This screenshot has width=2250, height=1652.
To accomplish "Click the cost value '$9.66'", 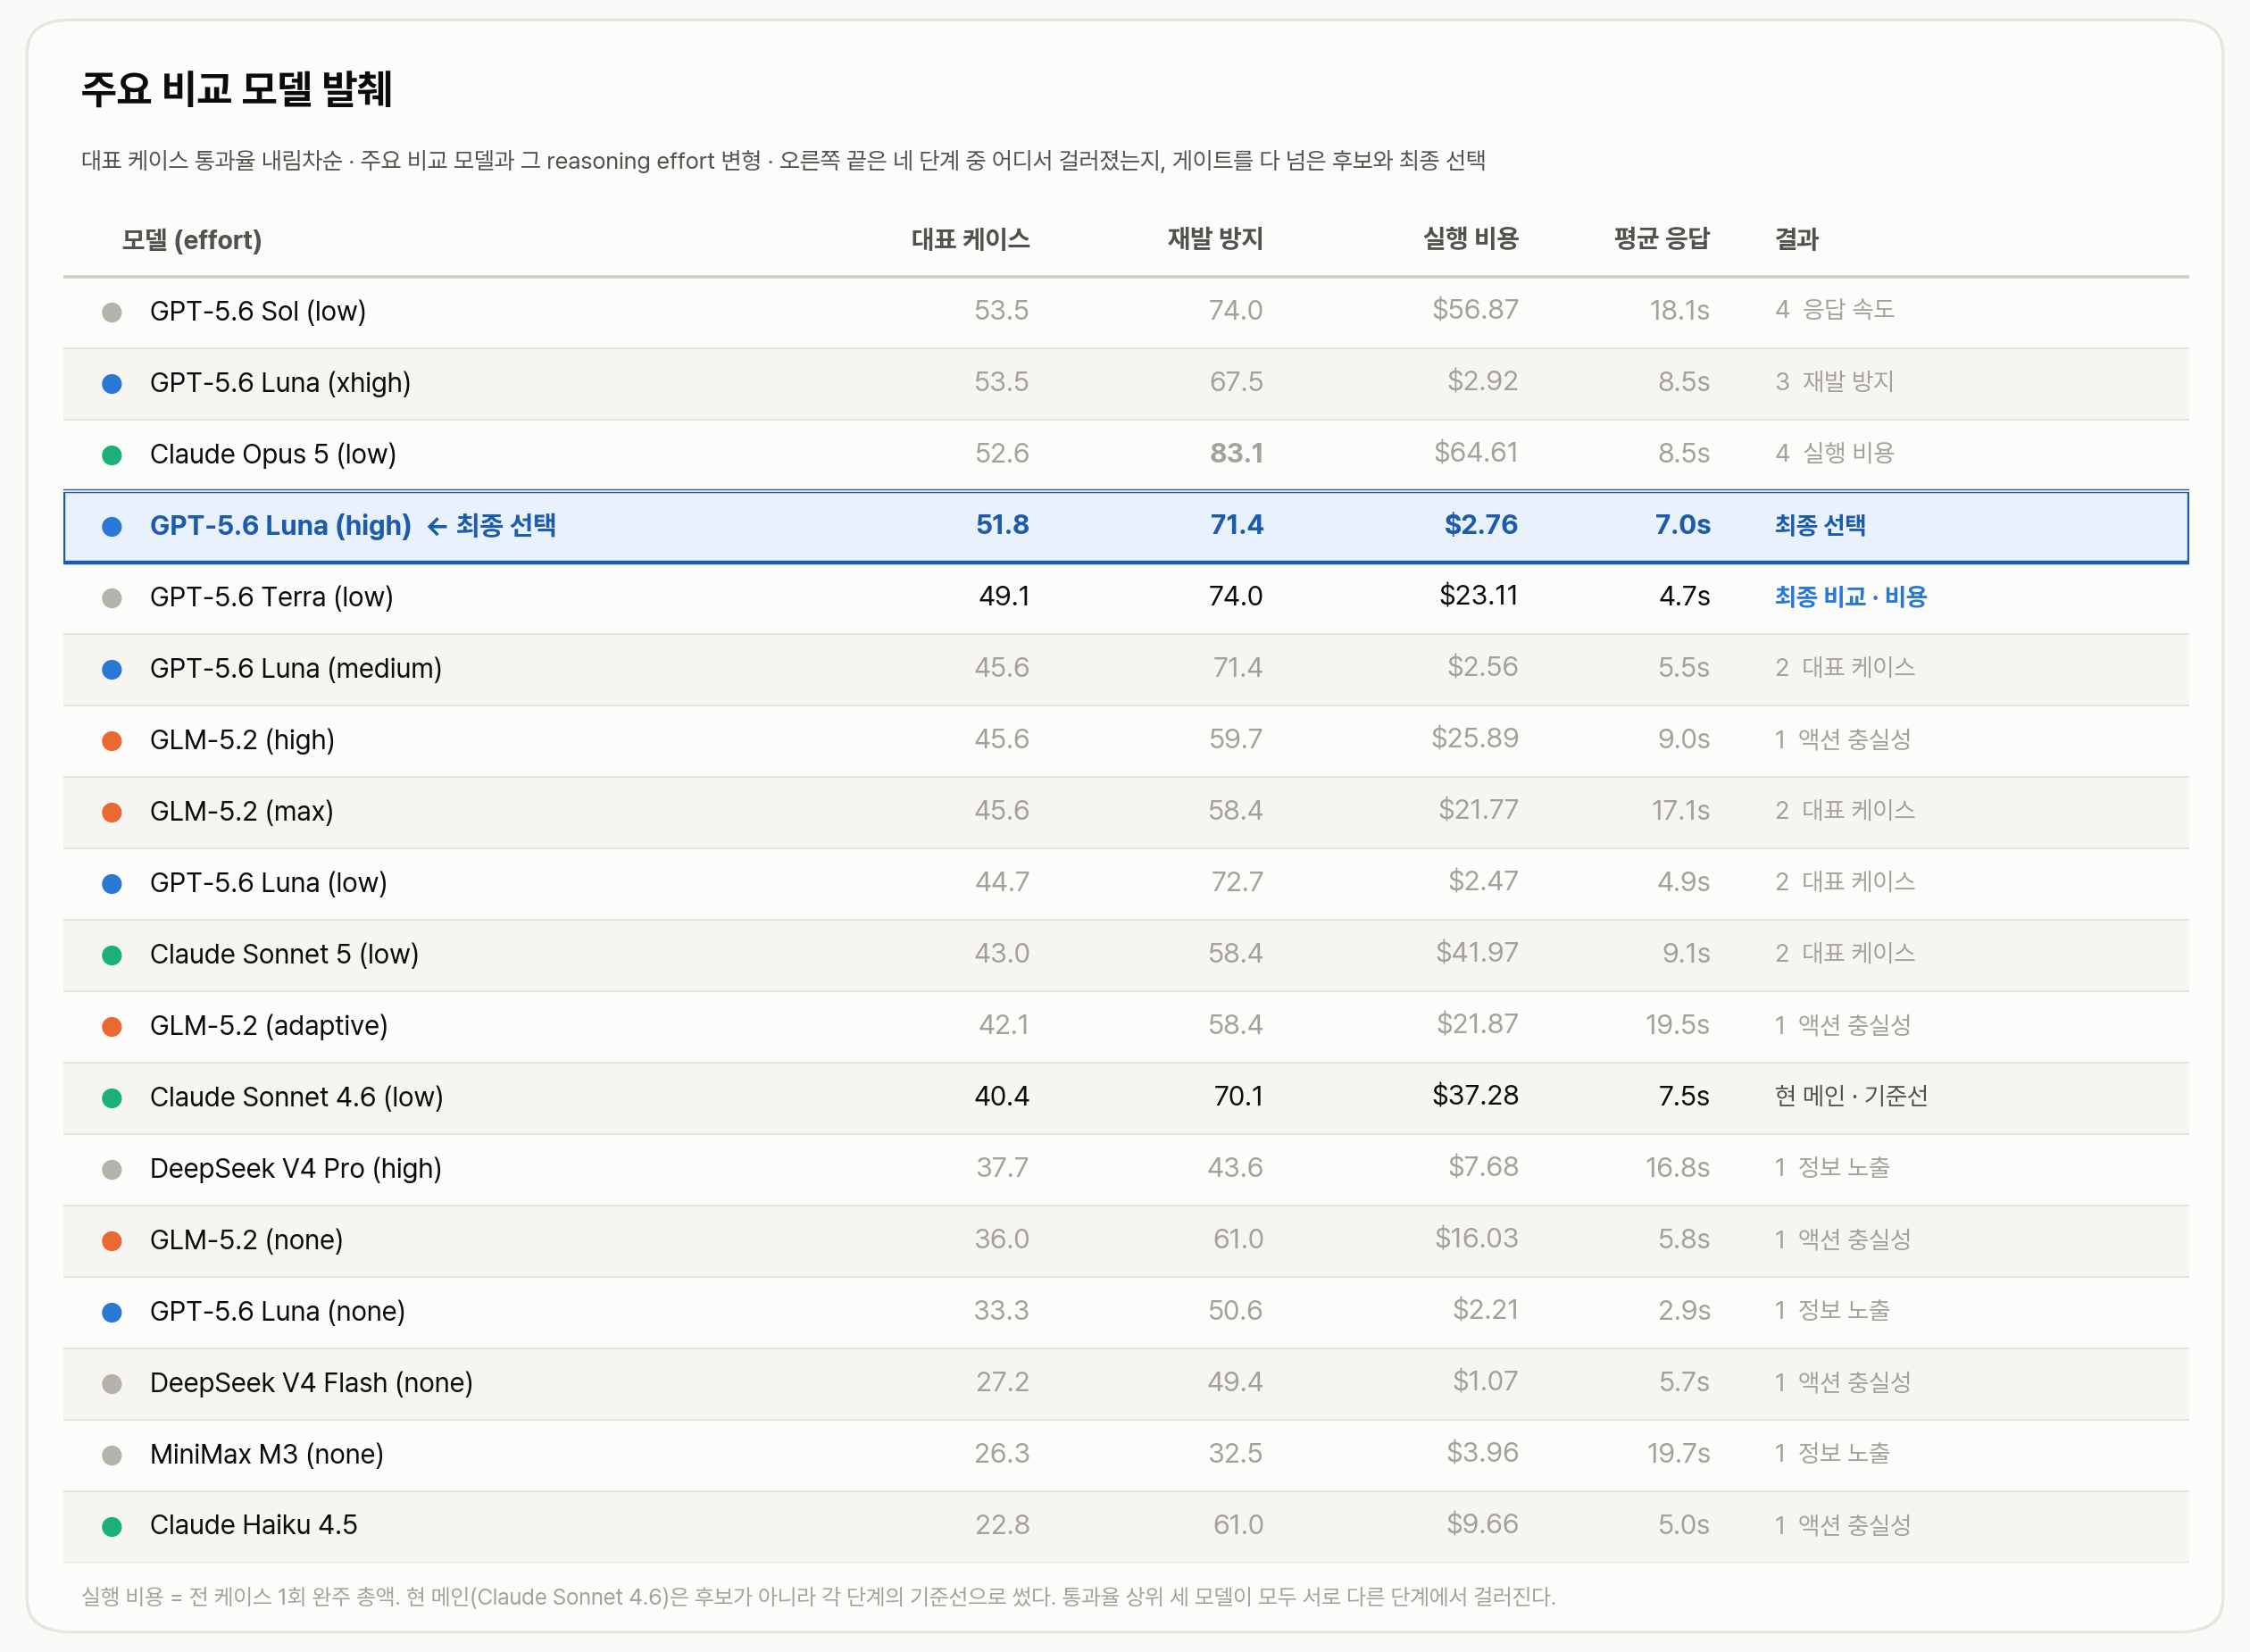I will click(1482, 1524).
